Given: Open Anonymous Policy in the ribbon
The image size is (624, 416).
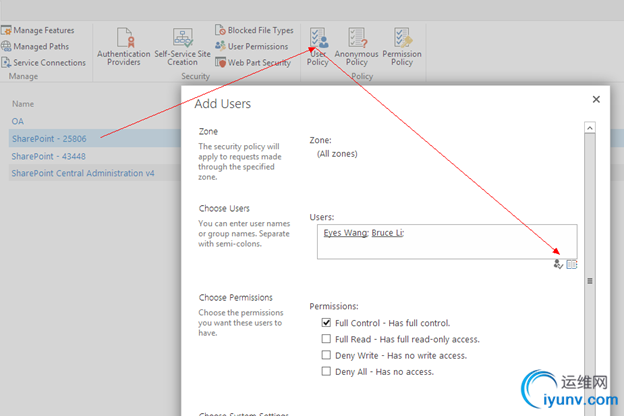Looking at the screenshot, I should (357, 47).
